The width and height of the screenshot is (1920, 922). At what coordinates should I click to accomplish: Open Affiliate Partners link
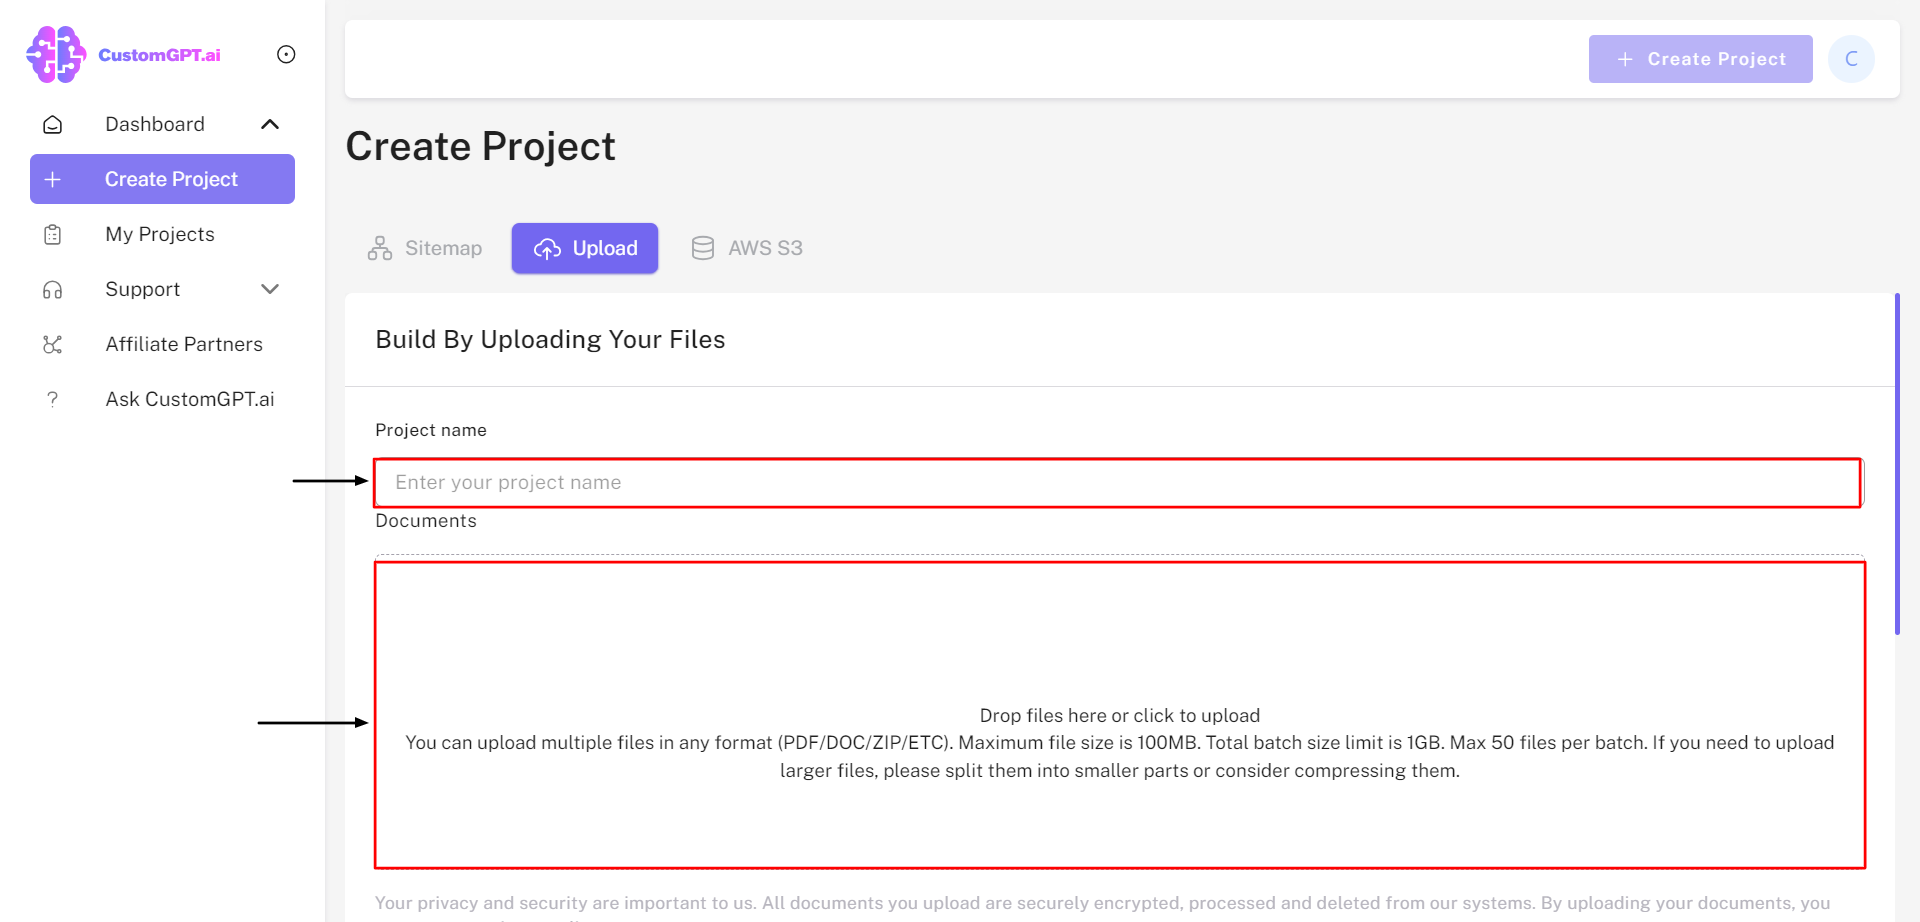click(184, 344)
